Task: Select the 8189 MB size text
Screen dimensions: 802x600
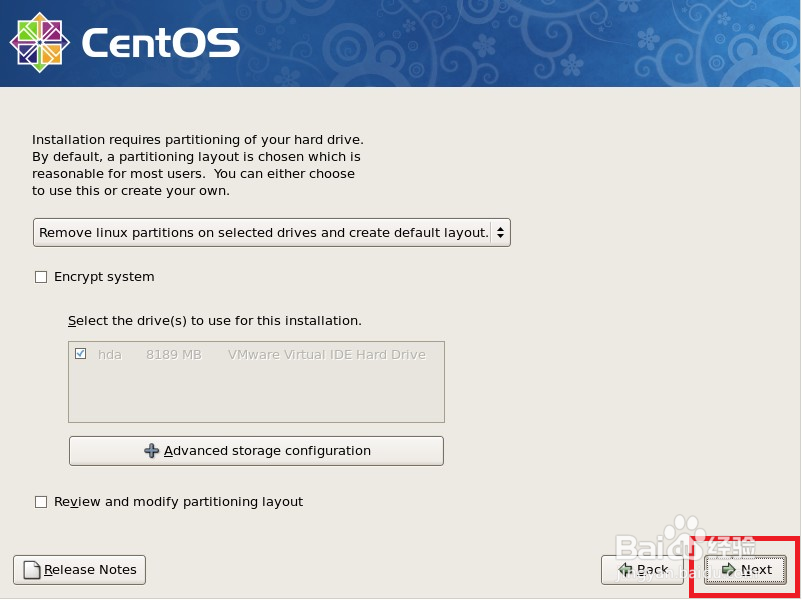Action: 174,354
